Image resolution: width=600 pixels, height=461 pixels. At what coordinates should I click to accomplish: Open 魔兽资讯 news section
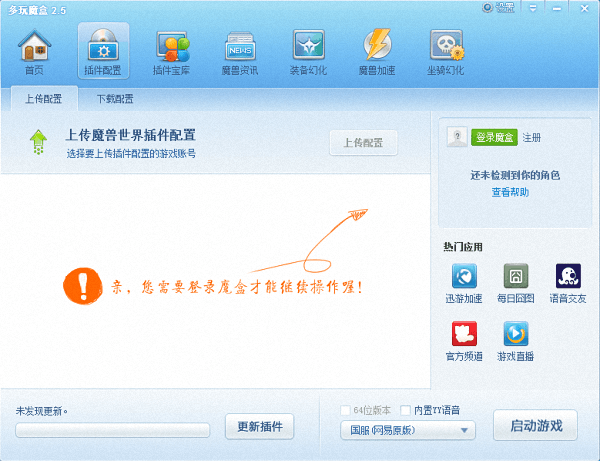[239, 50]
